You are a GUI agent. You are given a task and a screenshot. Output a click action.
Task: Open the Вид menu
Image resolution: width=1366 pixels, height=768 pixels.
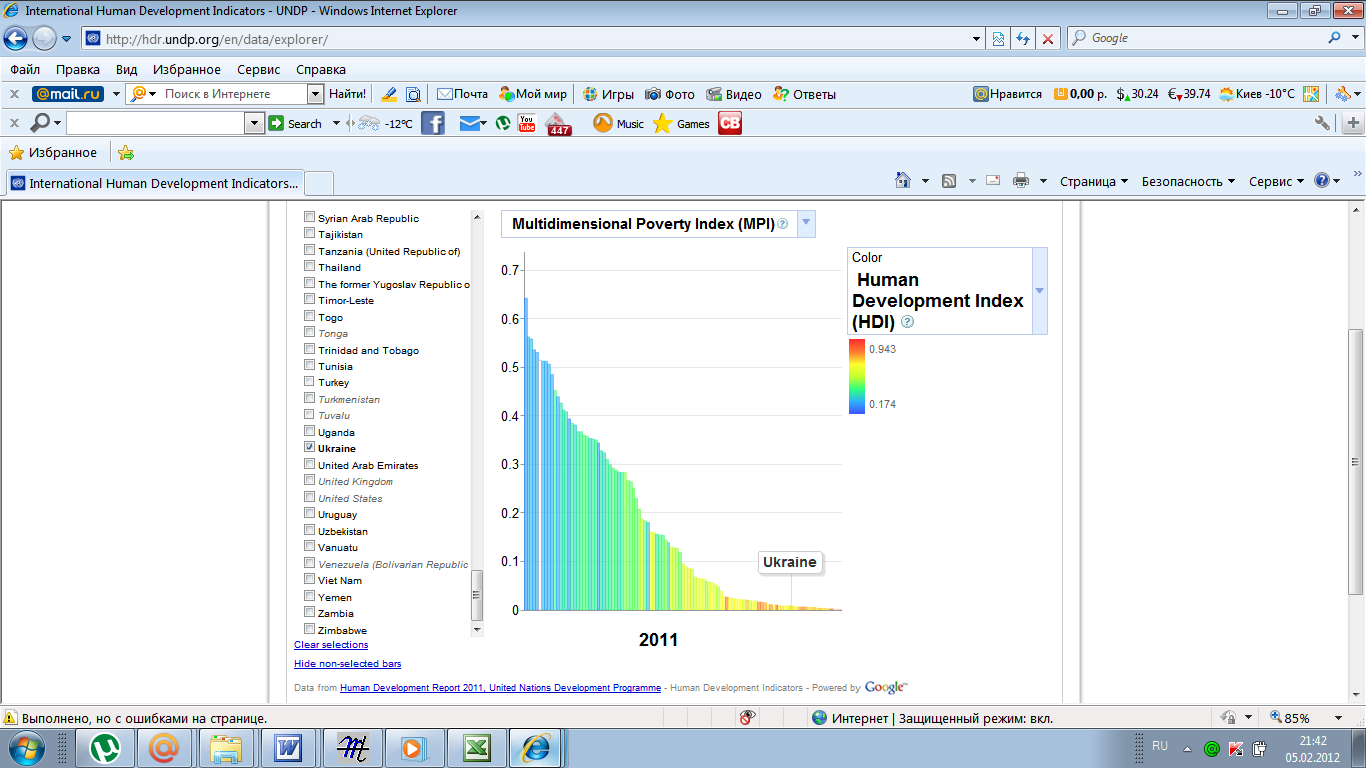pos(126,69)
